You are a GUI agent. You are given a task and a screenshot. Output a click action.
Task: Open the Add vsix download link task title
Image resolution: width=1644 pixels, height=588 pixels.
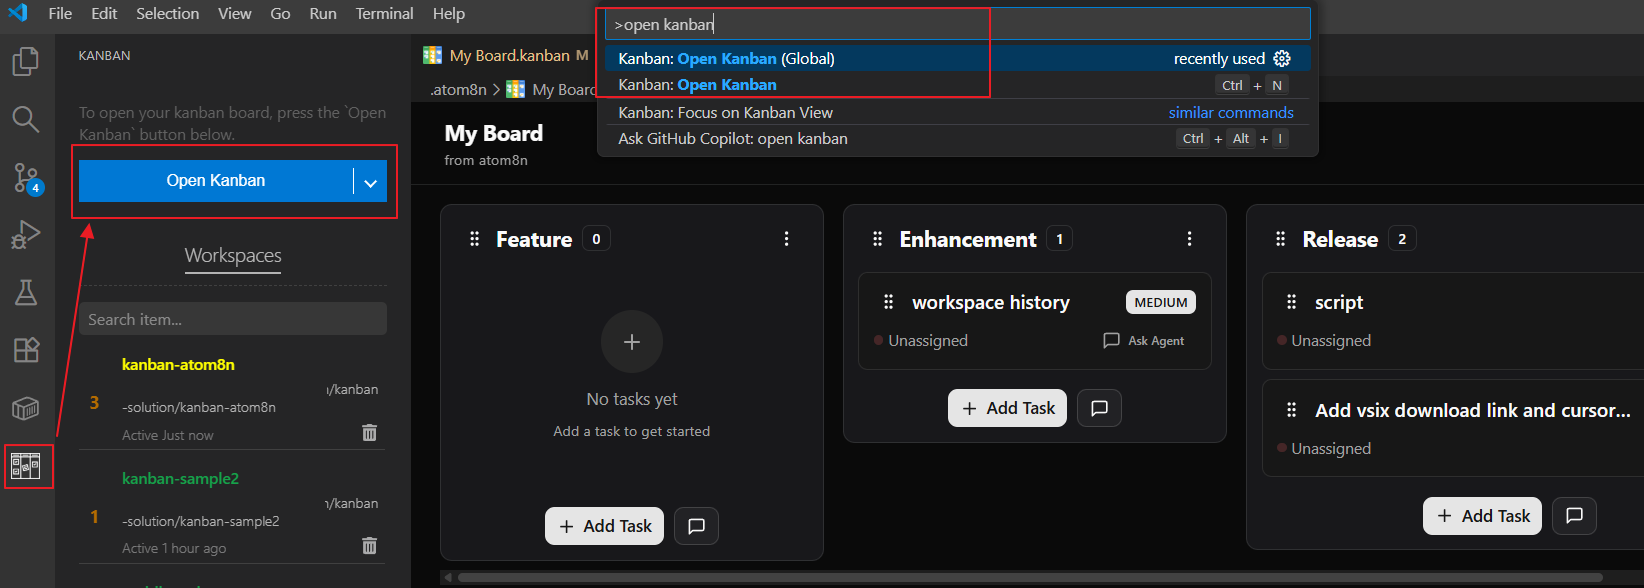[1472, 410]
